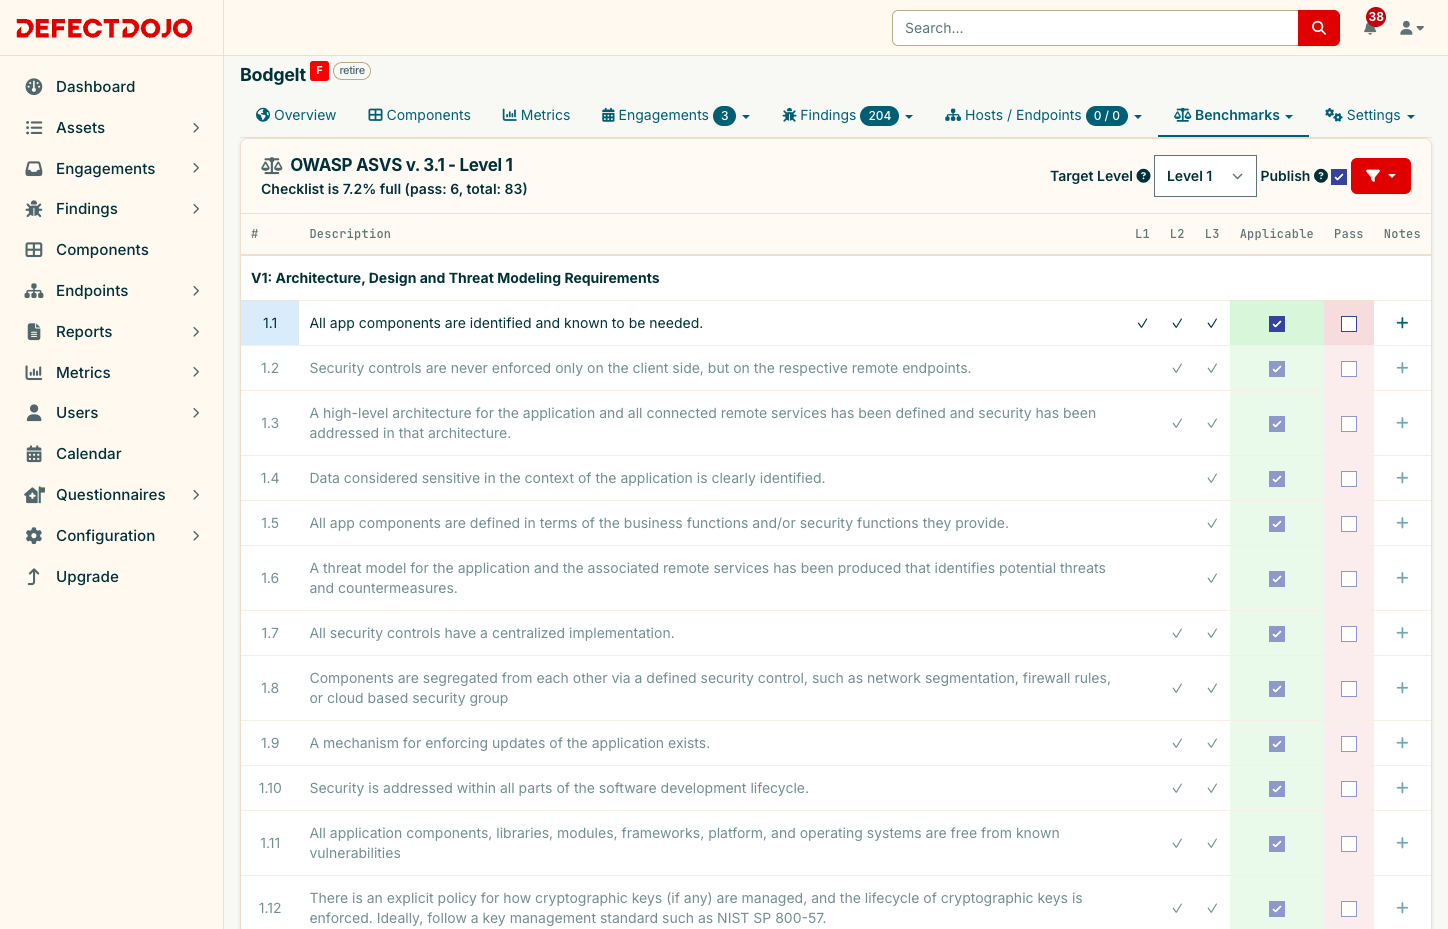Open the Target Level 'Level 1' dropdown
Viewport: 1448px width, 929px height.
click(x=1205, y=176)
